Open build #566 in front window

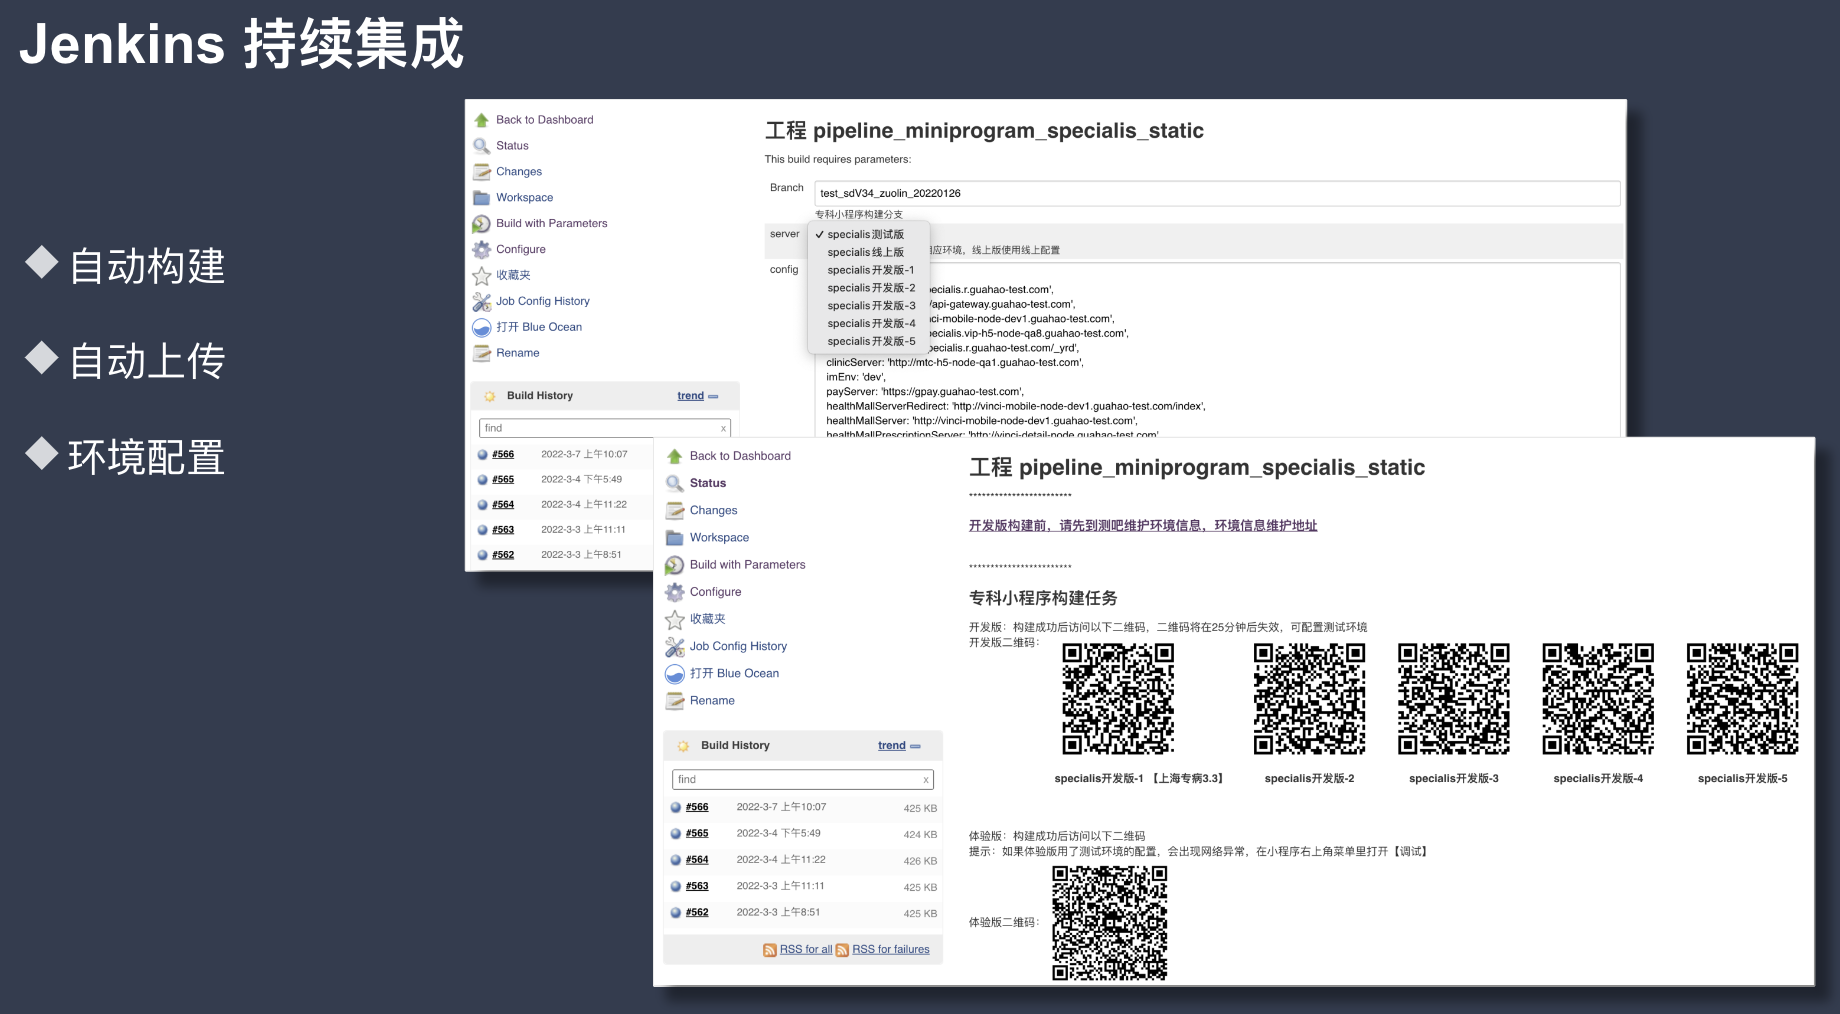click(x=697, y=807)
